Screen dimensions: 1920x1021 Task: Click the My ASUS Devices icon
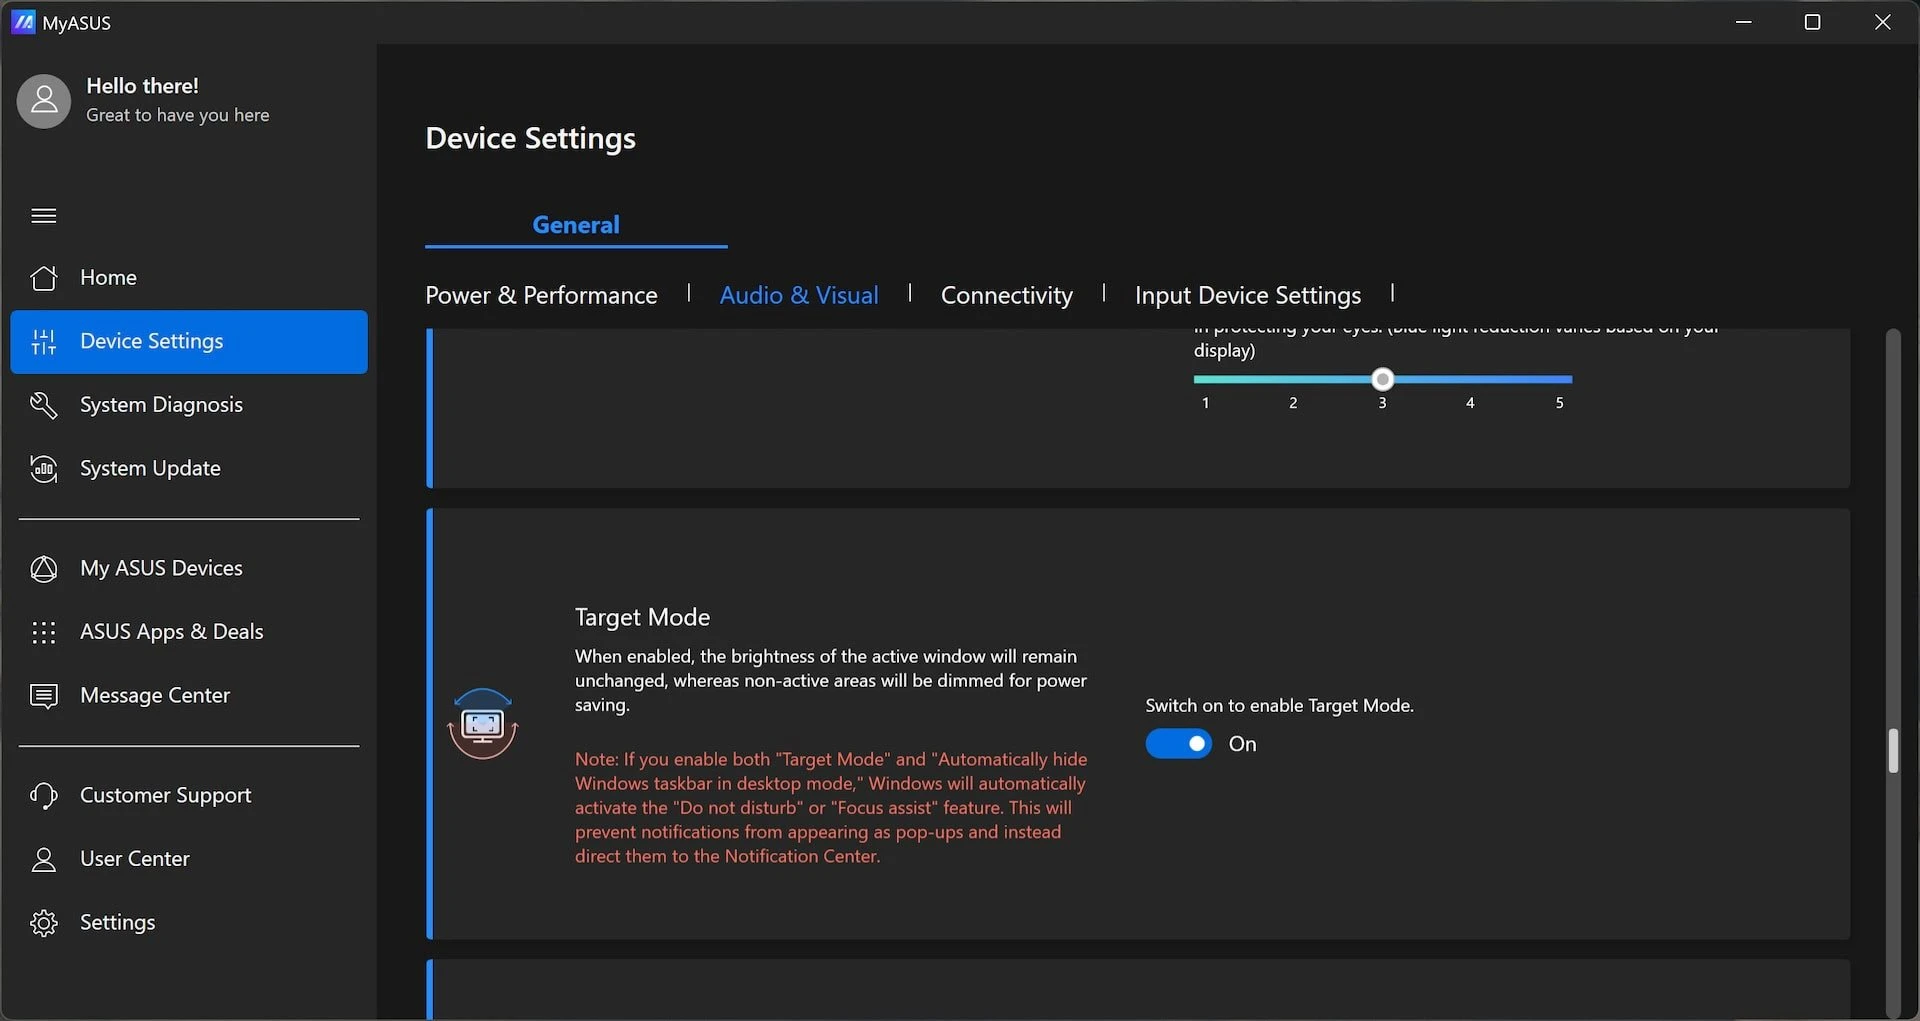pyautogui.click(x=44, y=568)
